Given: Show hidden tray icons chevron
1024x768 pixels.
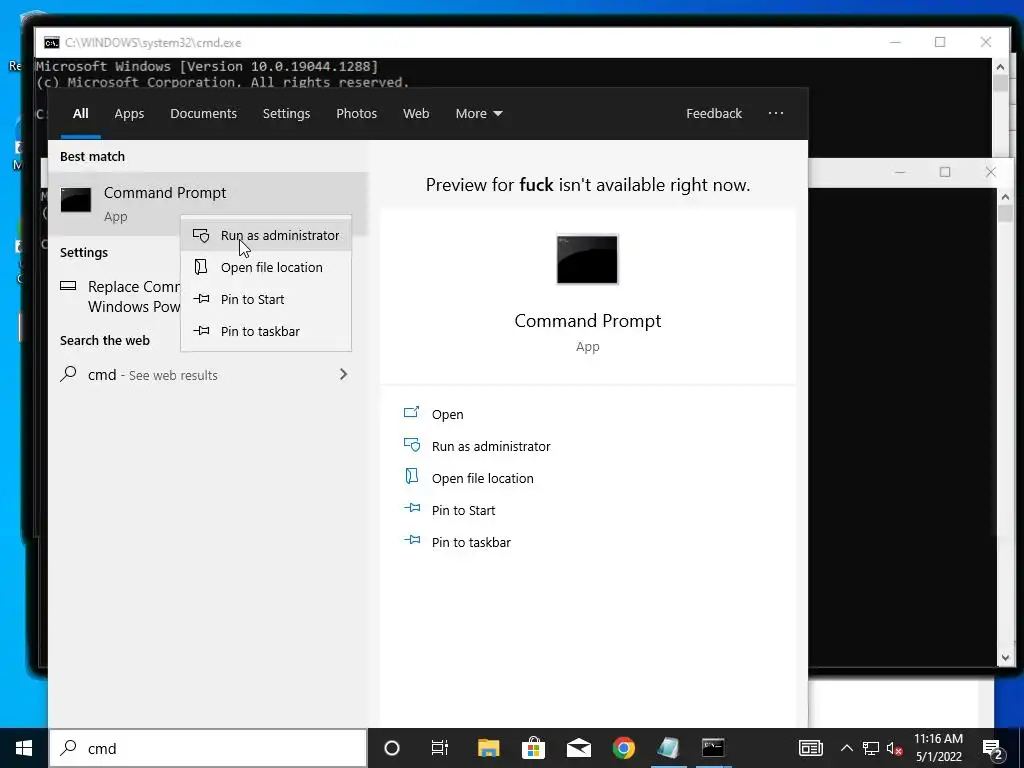Looking at the screenshot, I should (x=846, y=748).
